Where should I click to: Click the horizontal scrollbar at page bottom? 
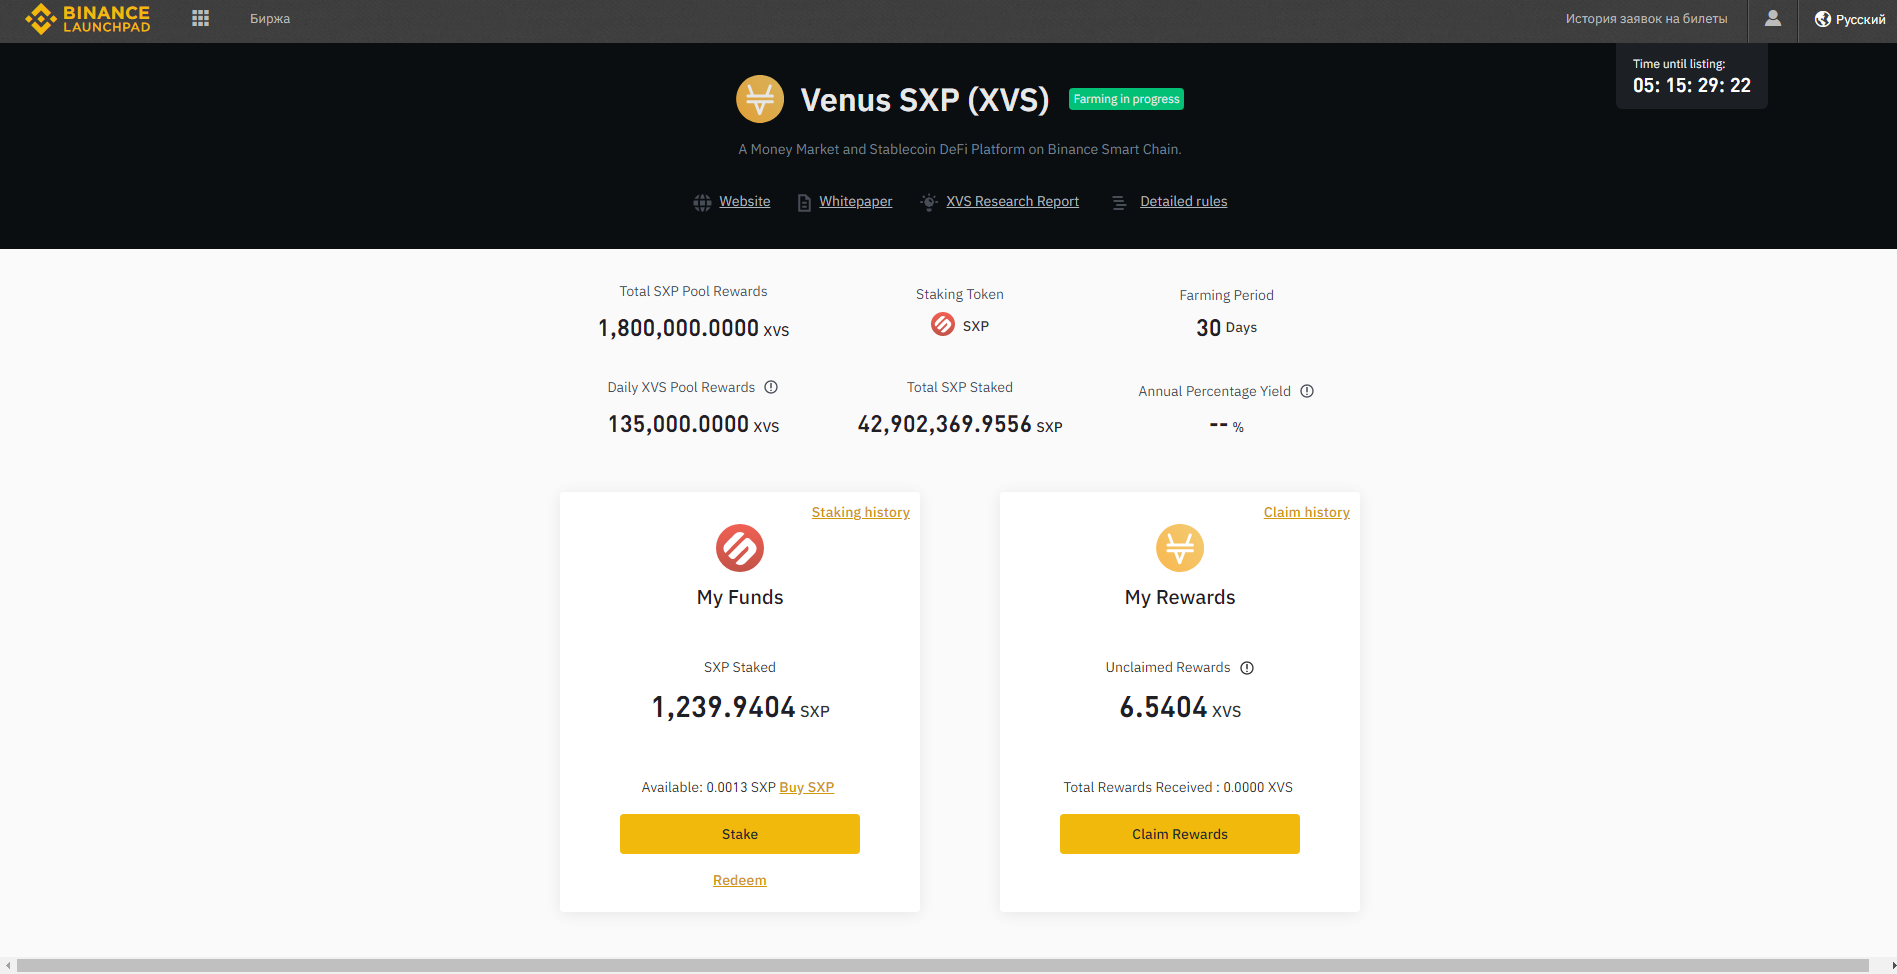point(940,965)
